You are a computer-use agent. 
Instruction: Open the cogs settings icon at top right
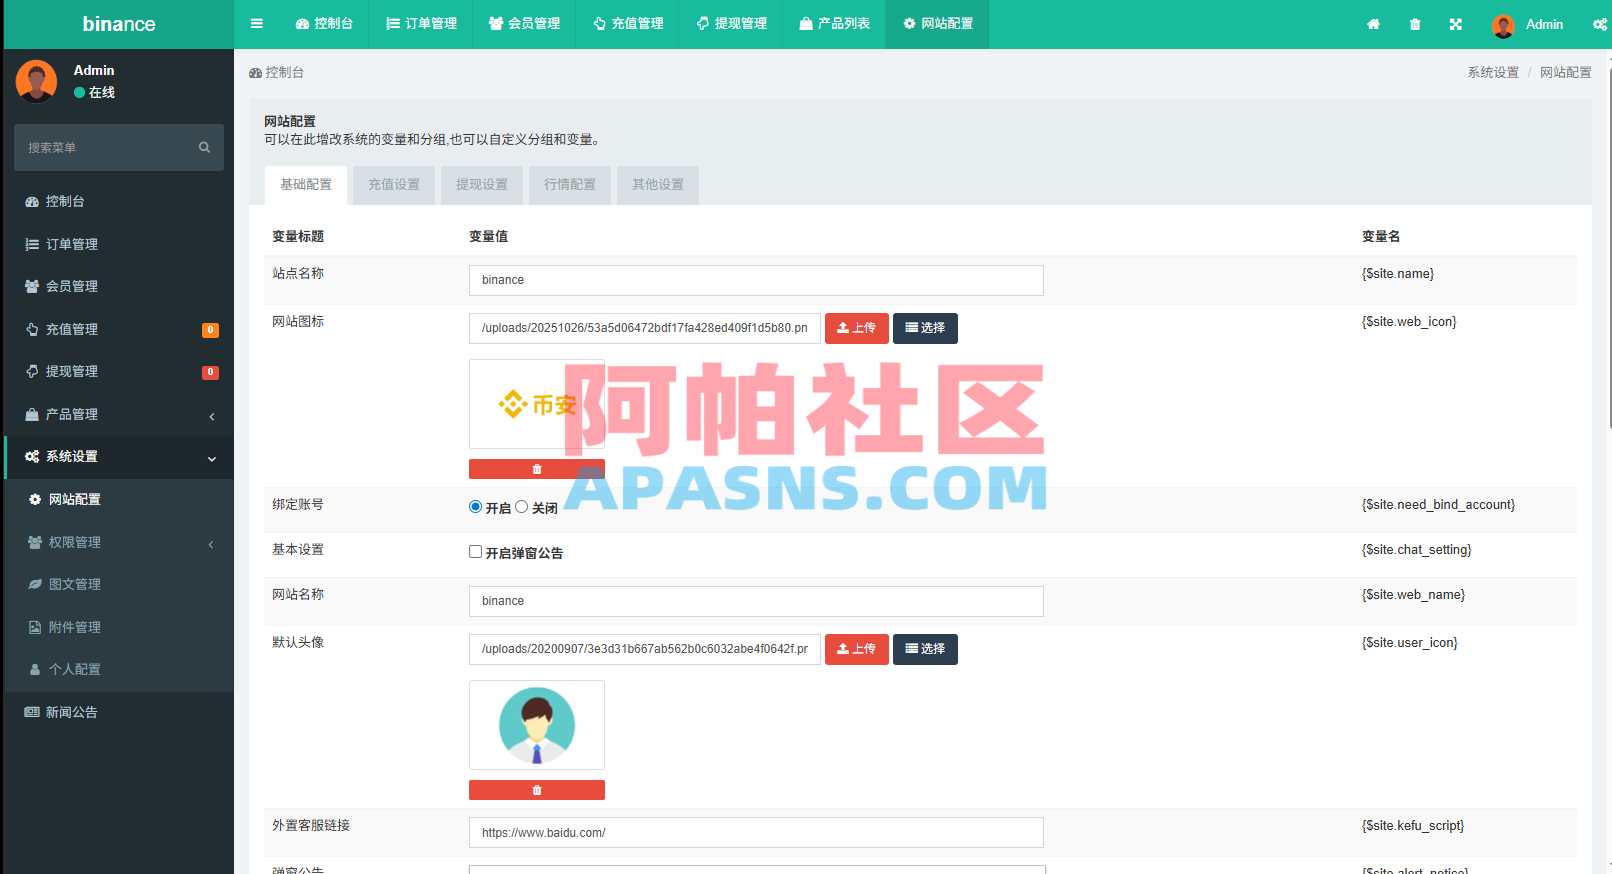[1600, 24]
